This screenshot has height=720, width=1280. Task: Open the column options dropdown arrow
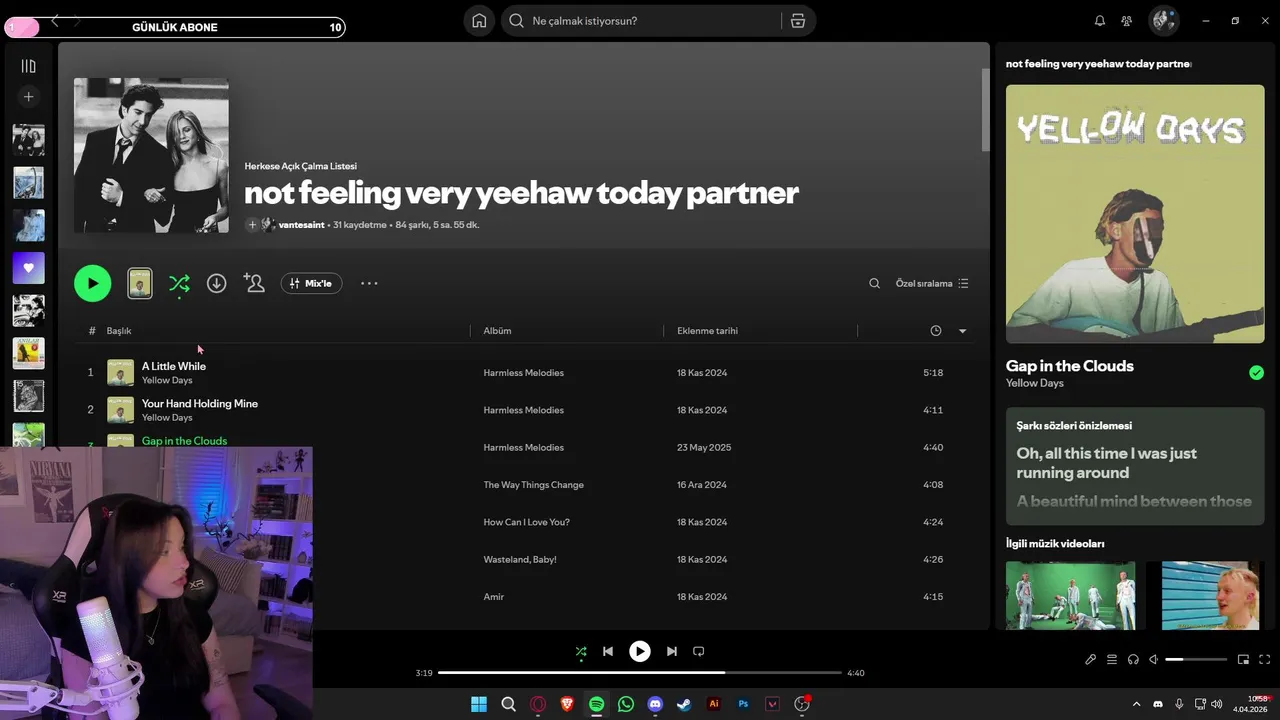tap(962, 331)
